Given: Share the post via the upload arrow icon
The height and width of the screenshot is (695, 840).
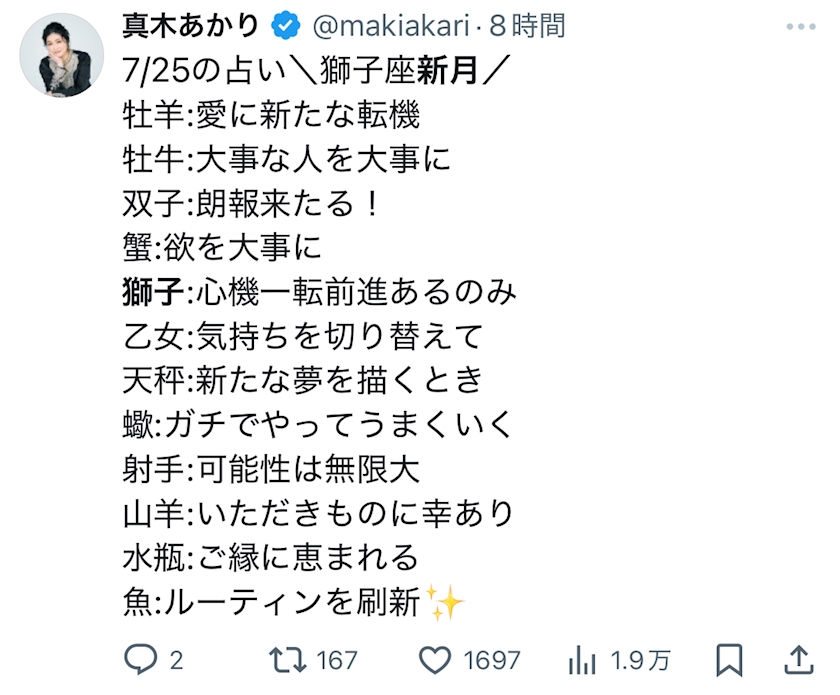Looking at the screenshot, I should [x=799, y=660].
